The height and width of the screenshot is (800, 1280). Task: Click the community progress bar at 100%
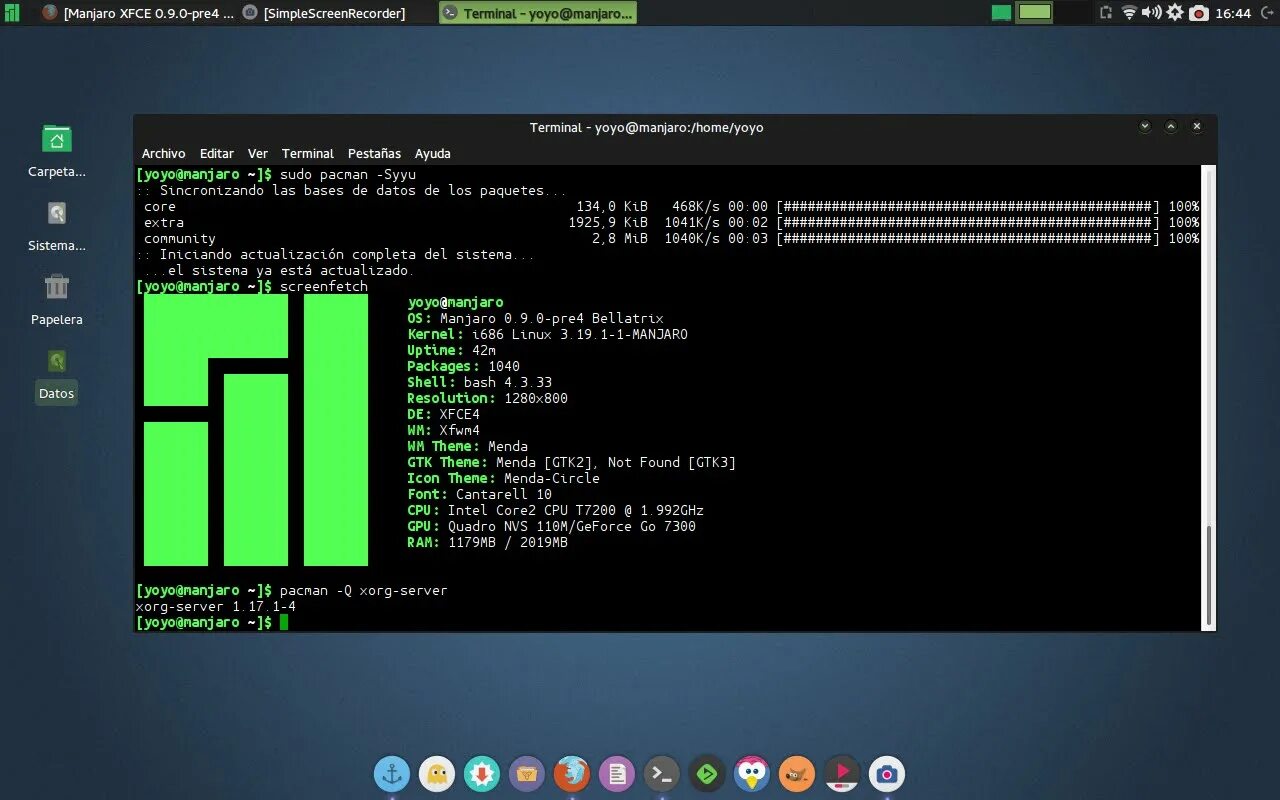tap(968, 238)
